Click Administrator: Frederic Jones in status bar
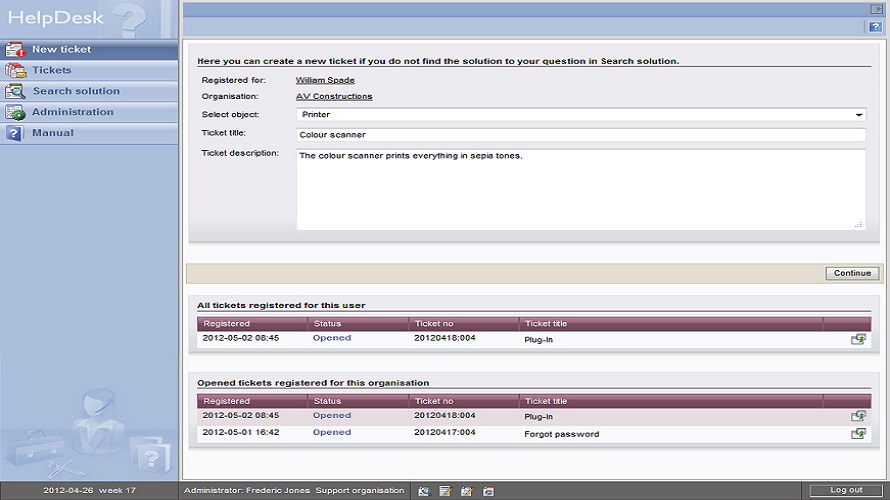 (247, 490)
